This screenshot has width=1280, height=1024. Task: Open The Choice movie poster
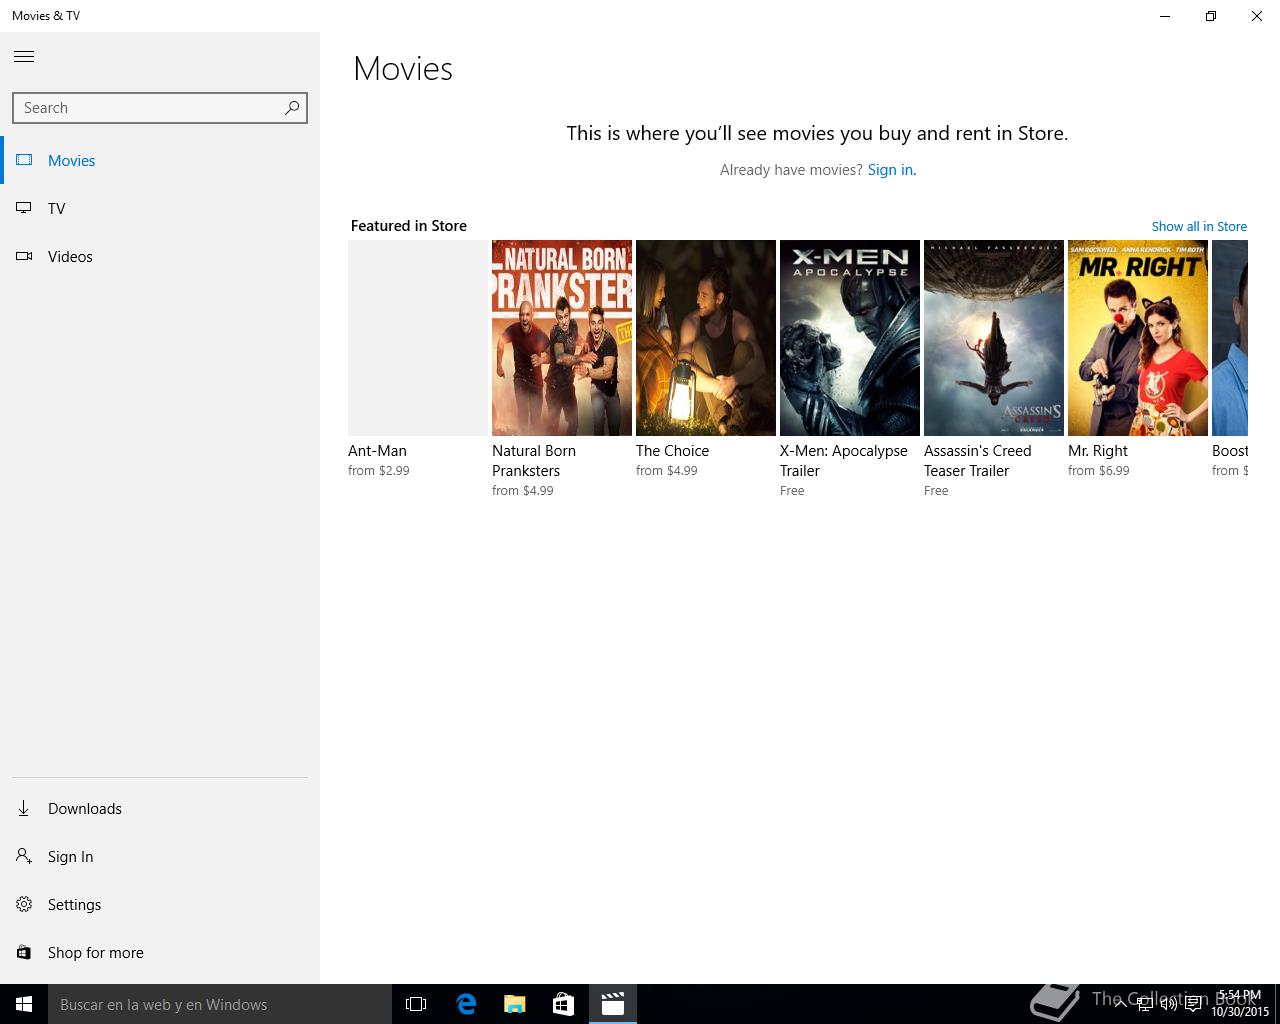click(706, 338)
